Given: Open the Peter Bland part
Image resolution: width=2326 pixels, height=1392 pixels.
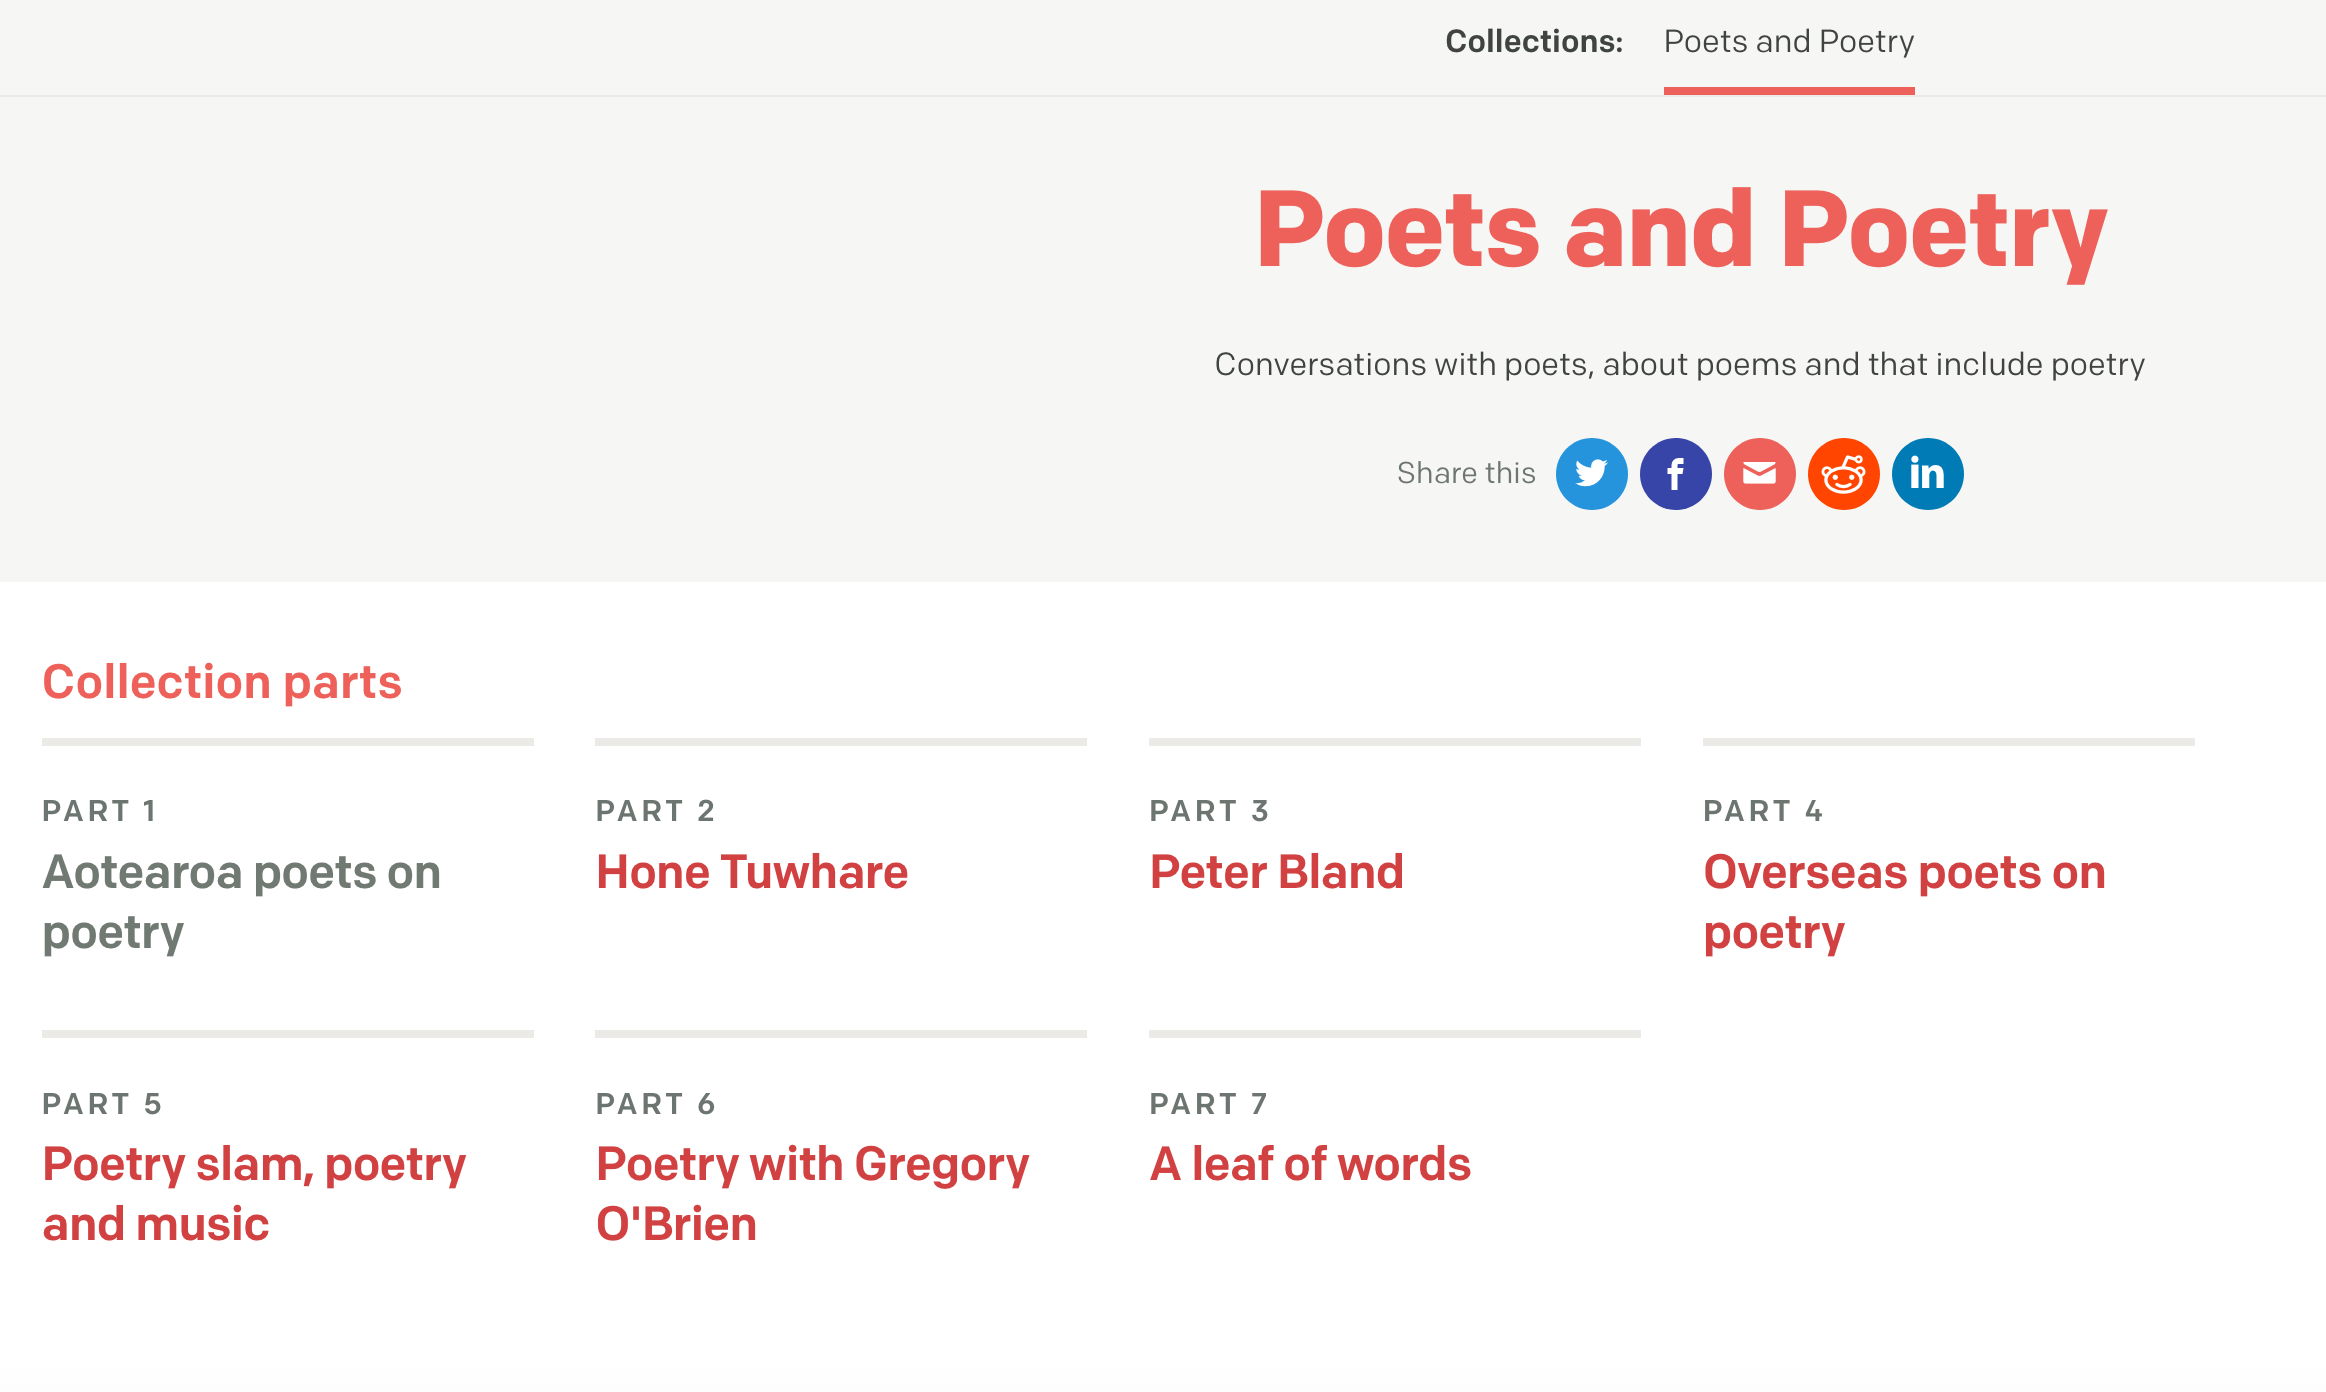Looking at the screenshot, I should pos(1276,872).
